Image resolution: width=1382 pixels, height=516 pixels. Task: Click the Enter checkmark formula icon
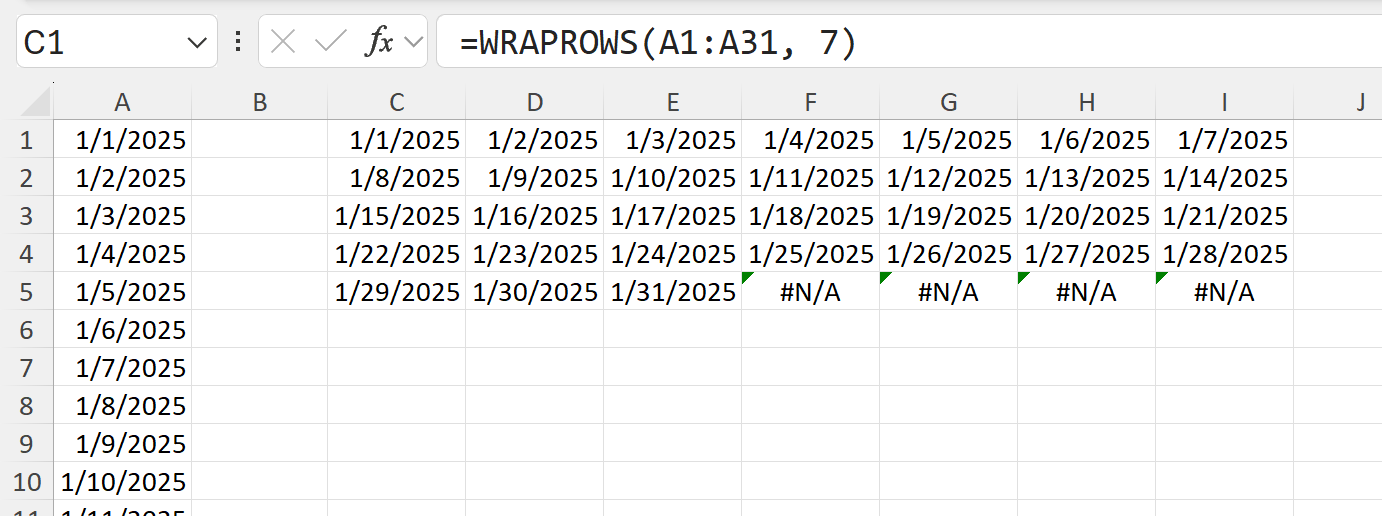pos(330,42)
